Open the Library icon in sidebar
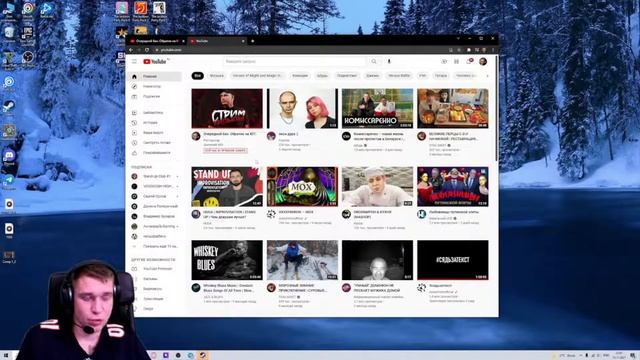 [134, 113]
